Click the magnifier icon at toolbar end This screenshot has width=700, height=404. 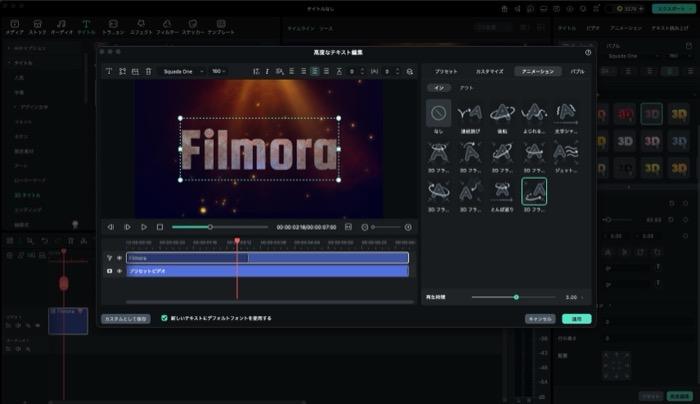click(409, 71)
